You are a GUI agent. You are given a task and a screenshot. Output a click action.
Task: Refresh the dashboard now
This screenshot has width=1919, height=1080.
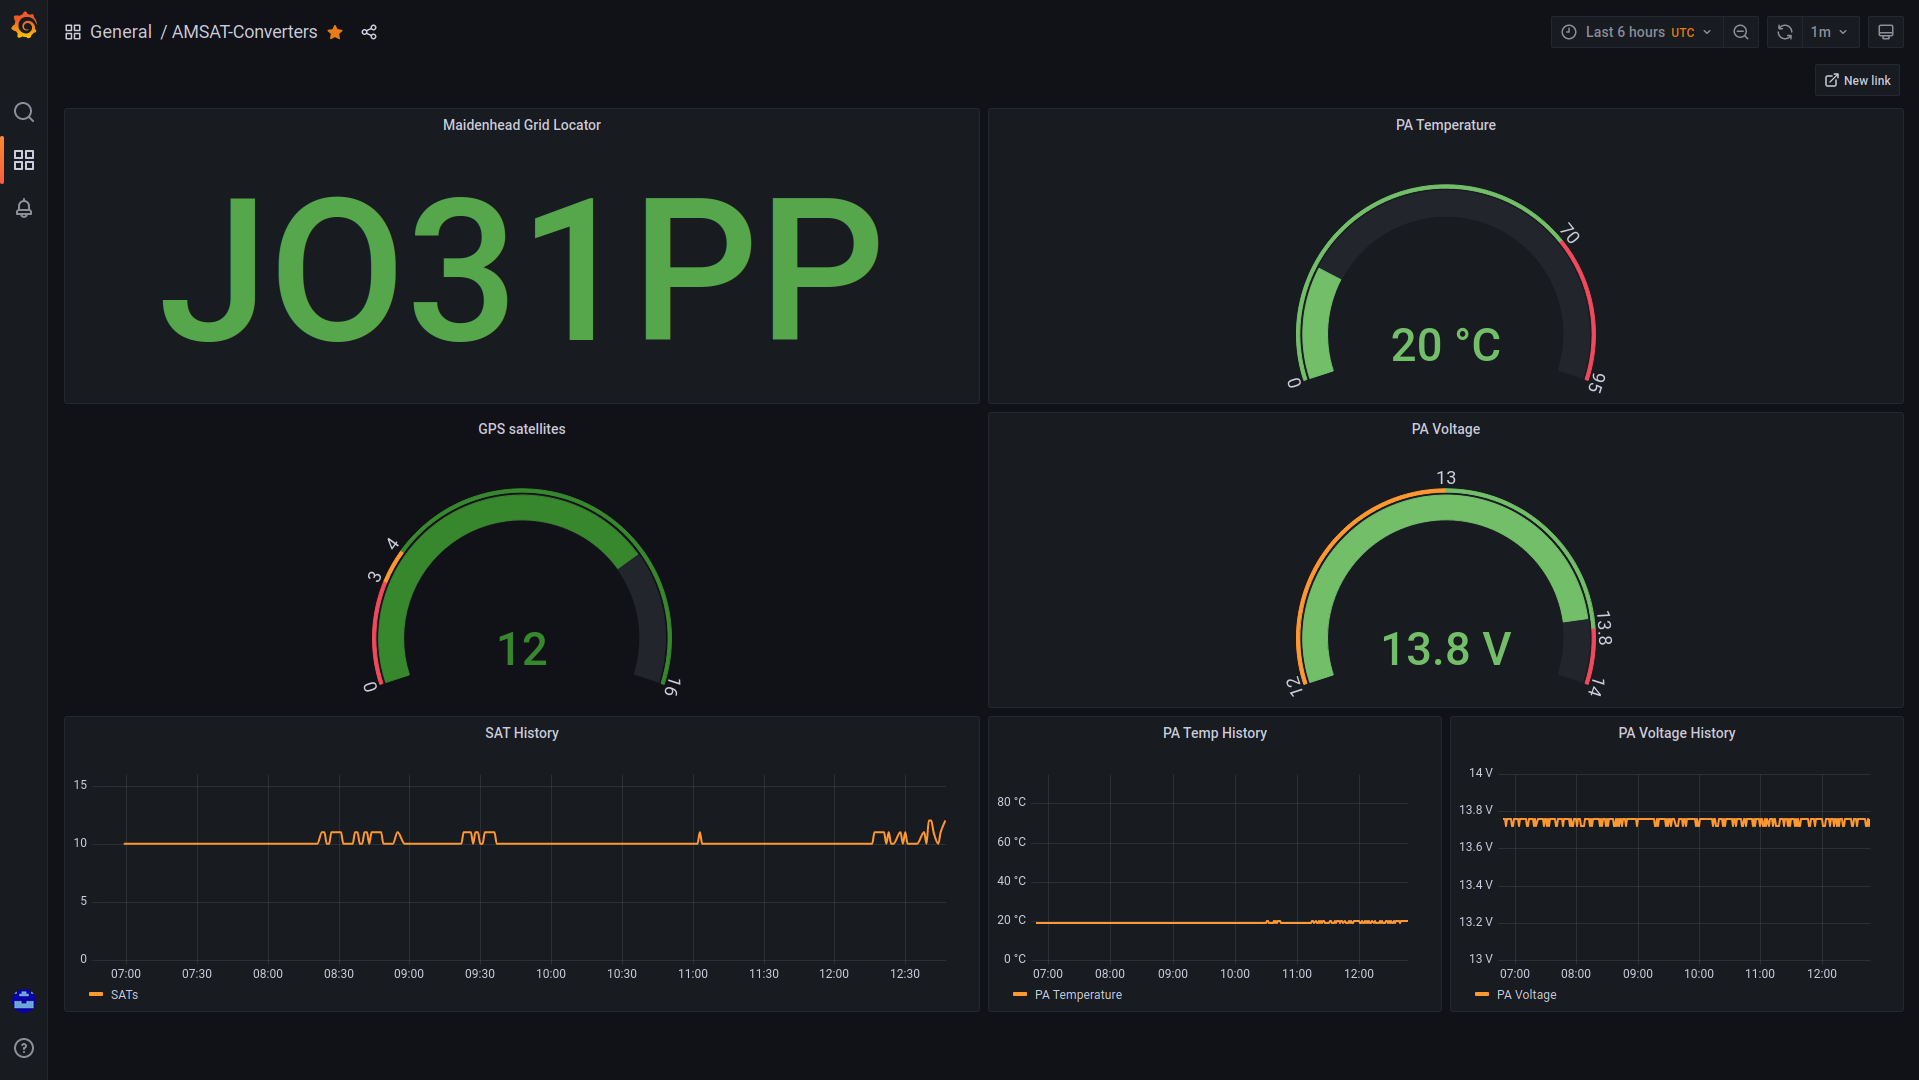click(x=1785, y=32)
